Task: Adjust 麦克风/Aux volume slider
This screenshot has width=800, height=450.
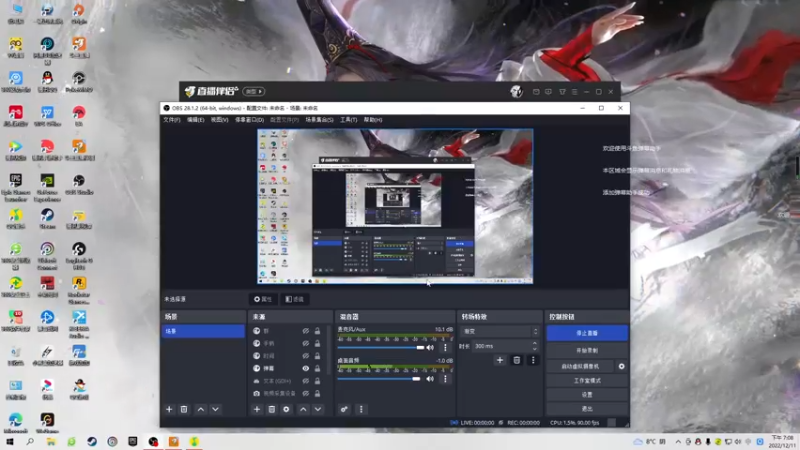Action: [380, 347]
